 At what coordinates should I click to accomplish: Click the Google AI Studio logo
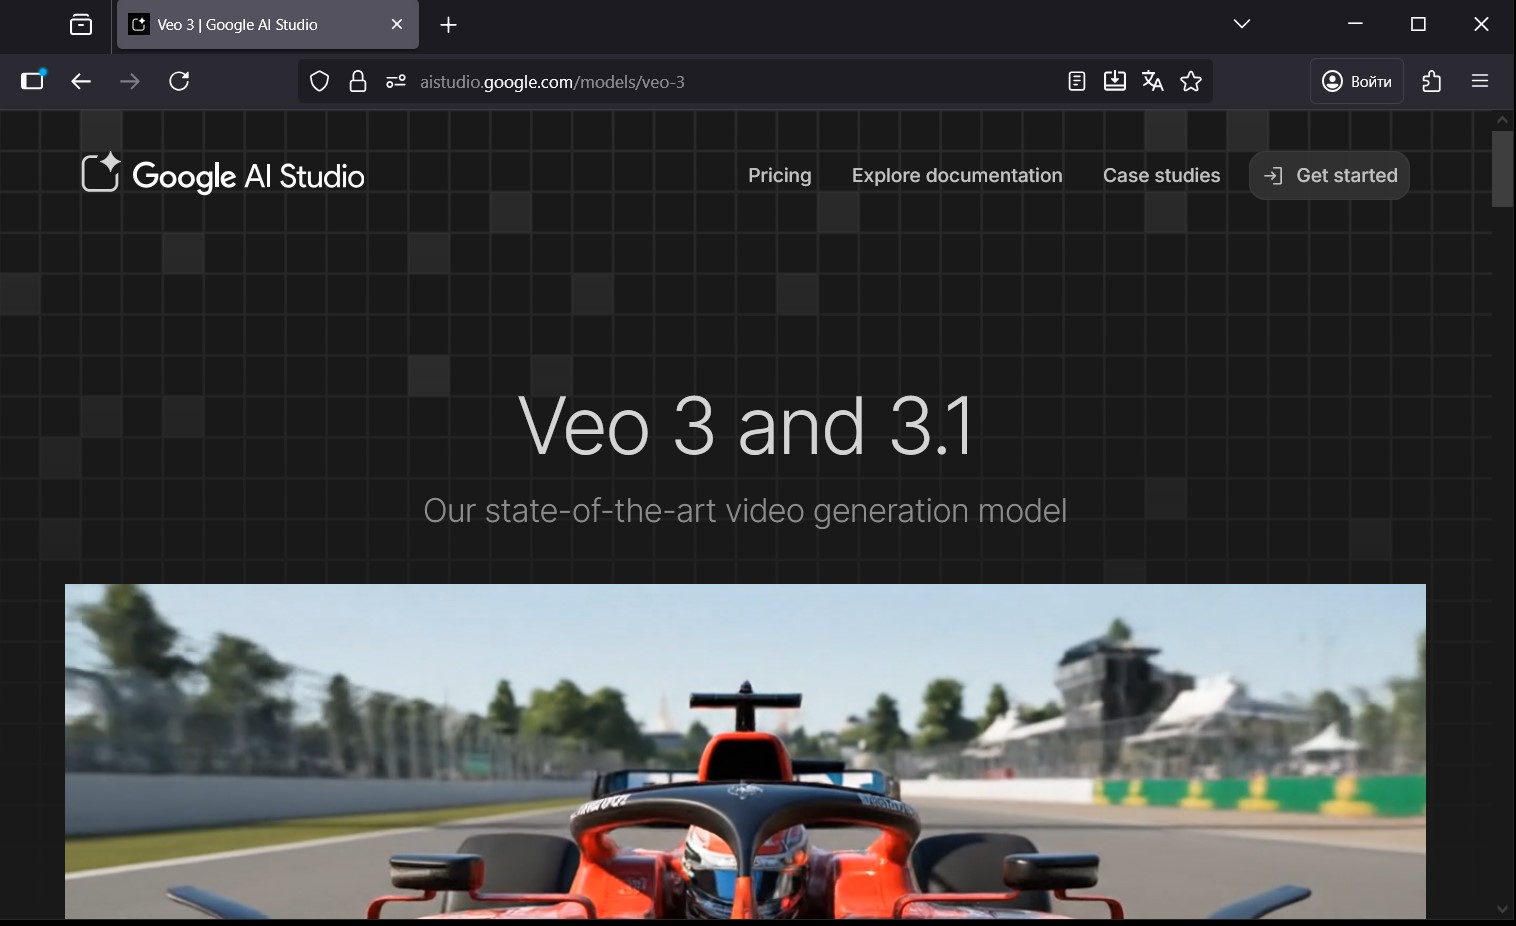[222, 175]
